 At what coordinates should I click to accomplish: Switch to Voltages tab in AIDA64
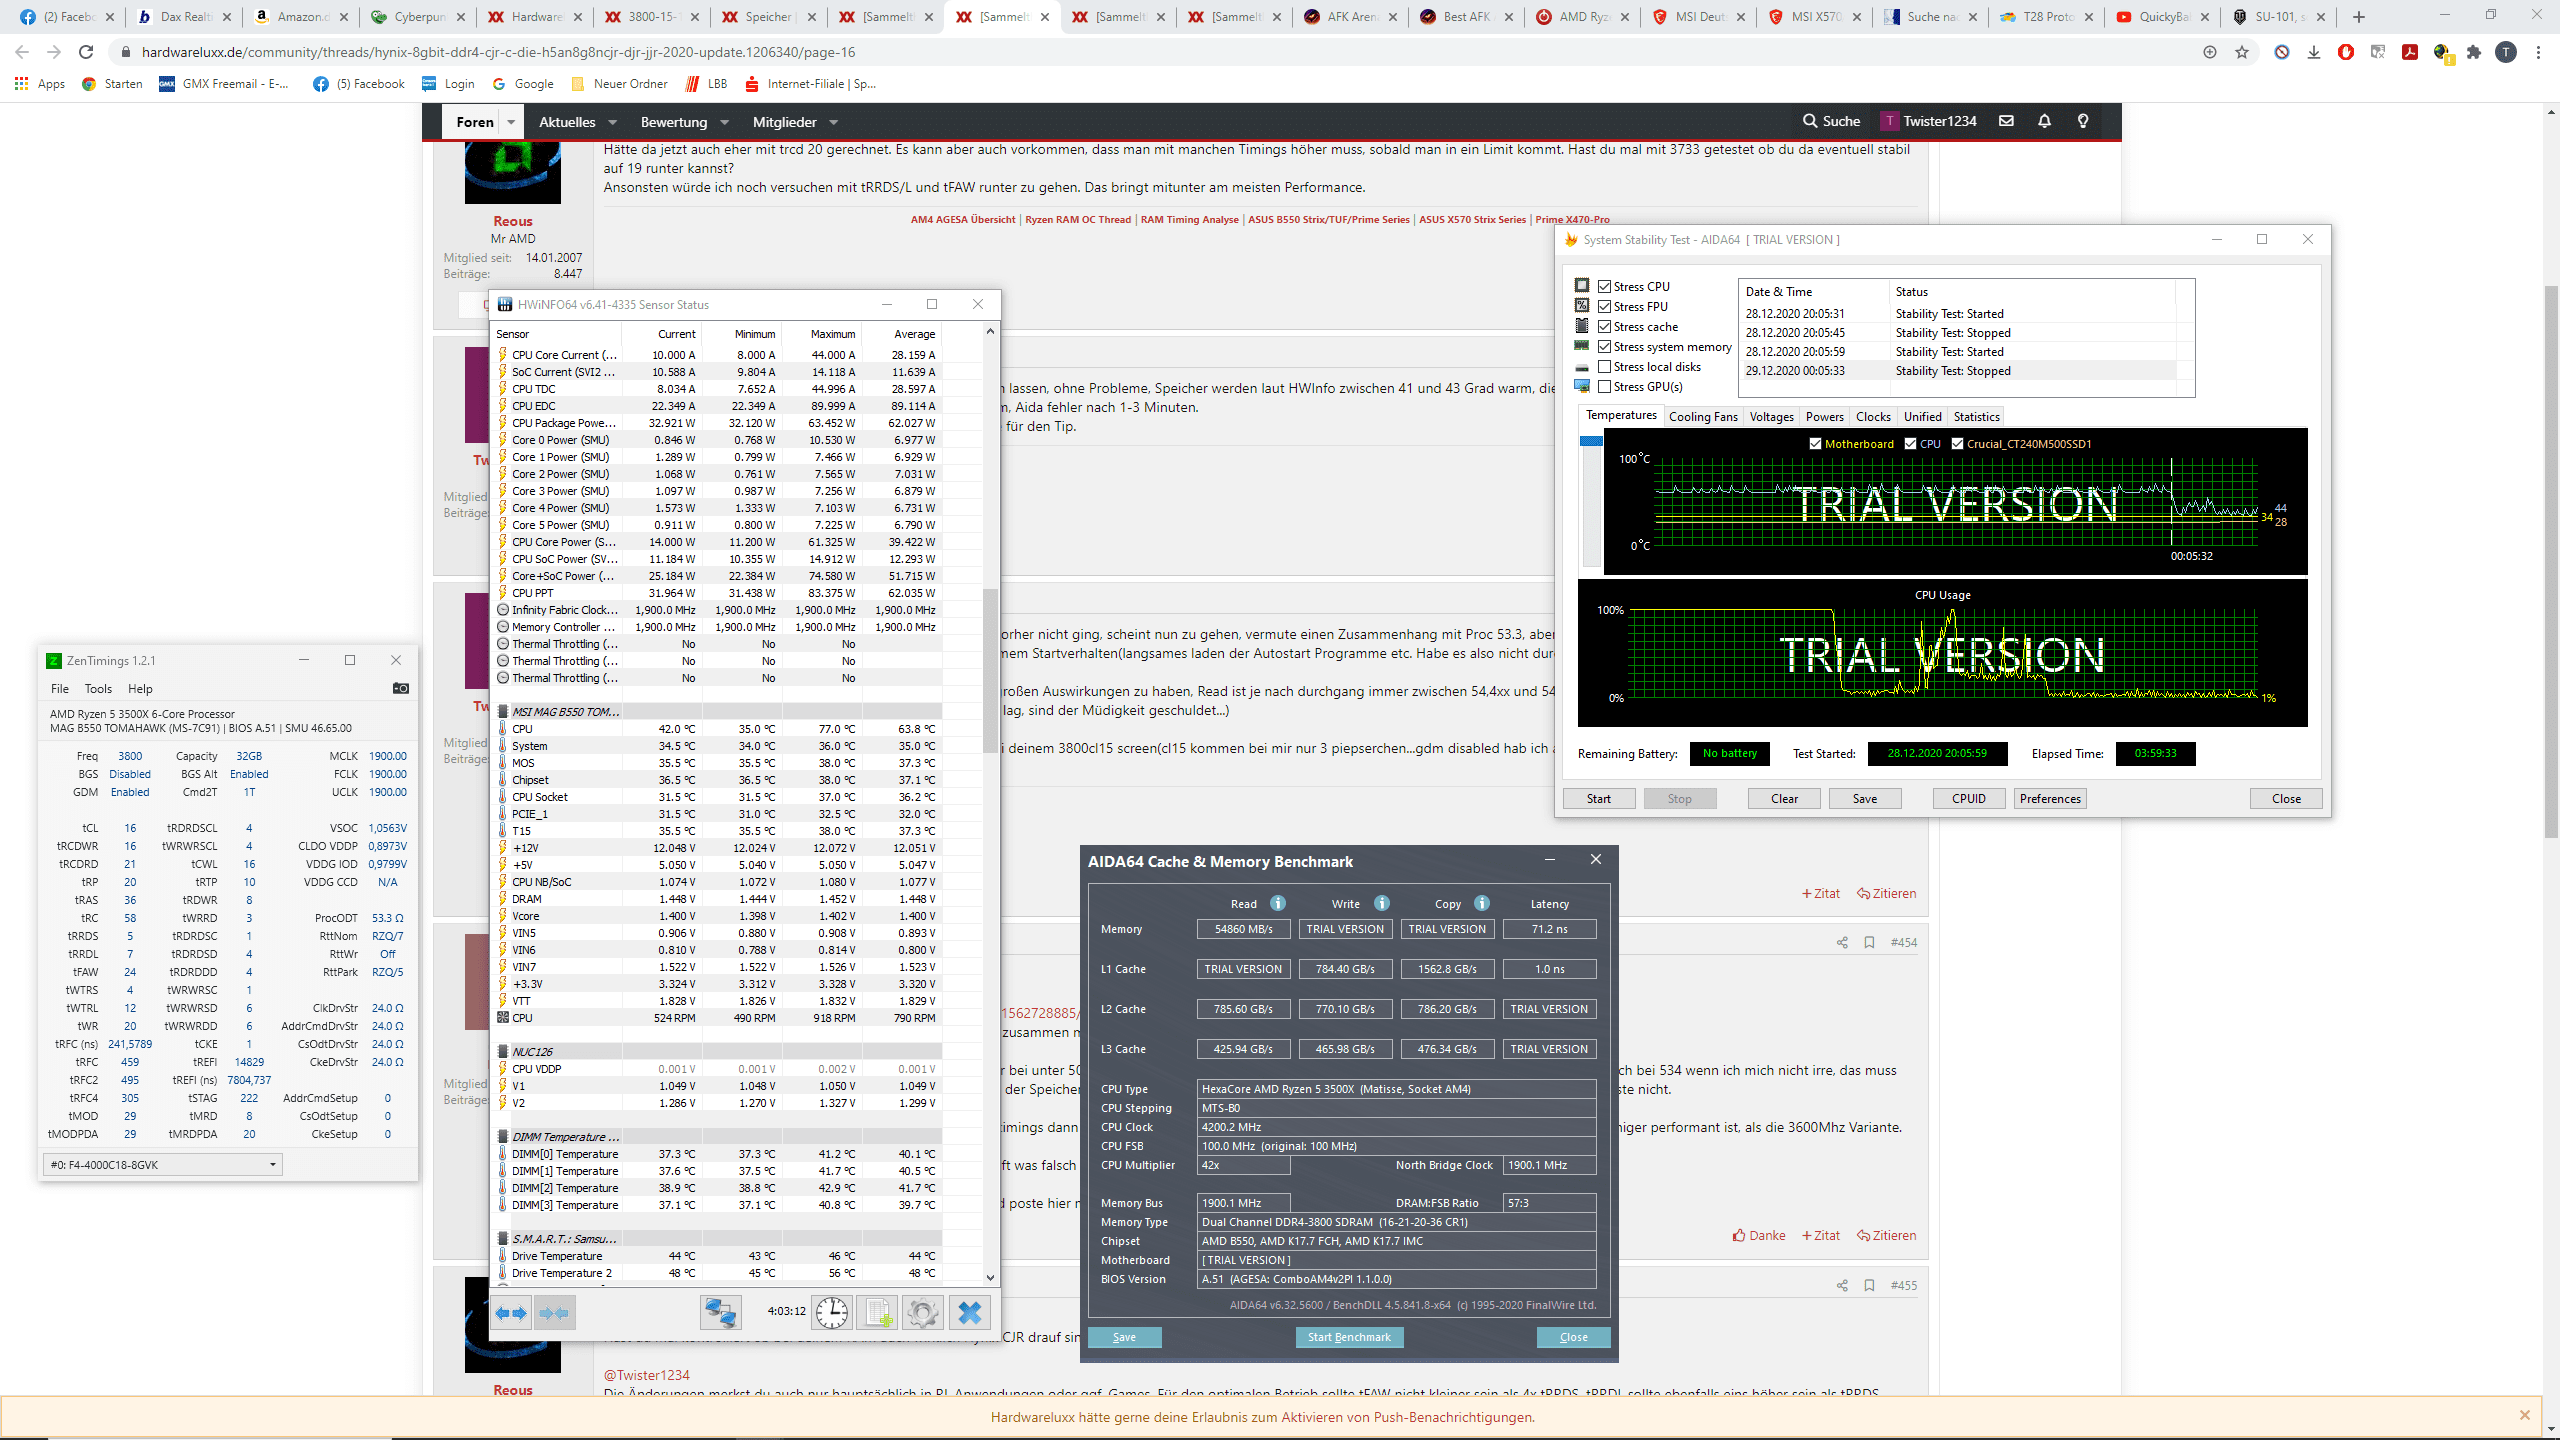click(x=1771, y=416)
